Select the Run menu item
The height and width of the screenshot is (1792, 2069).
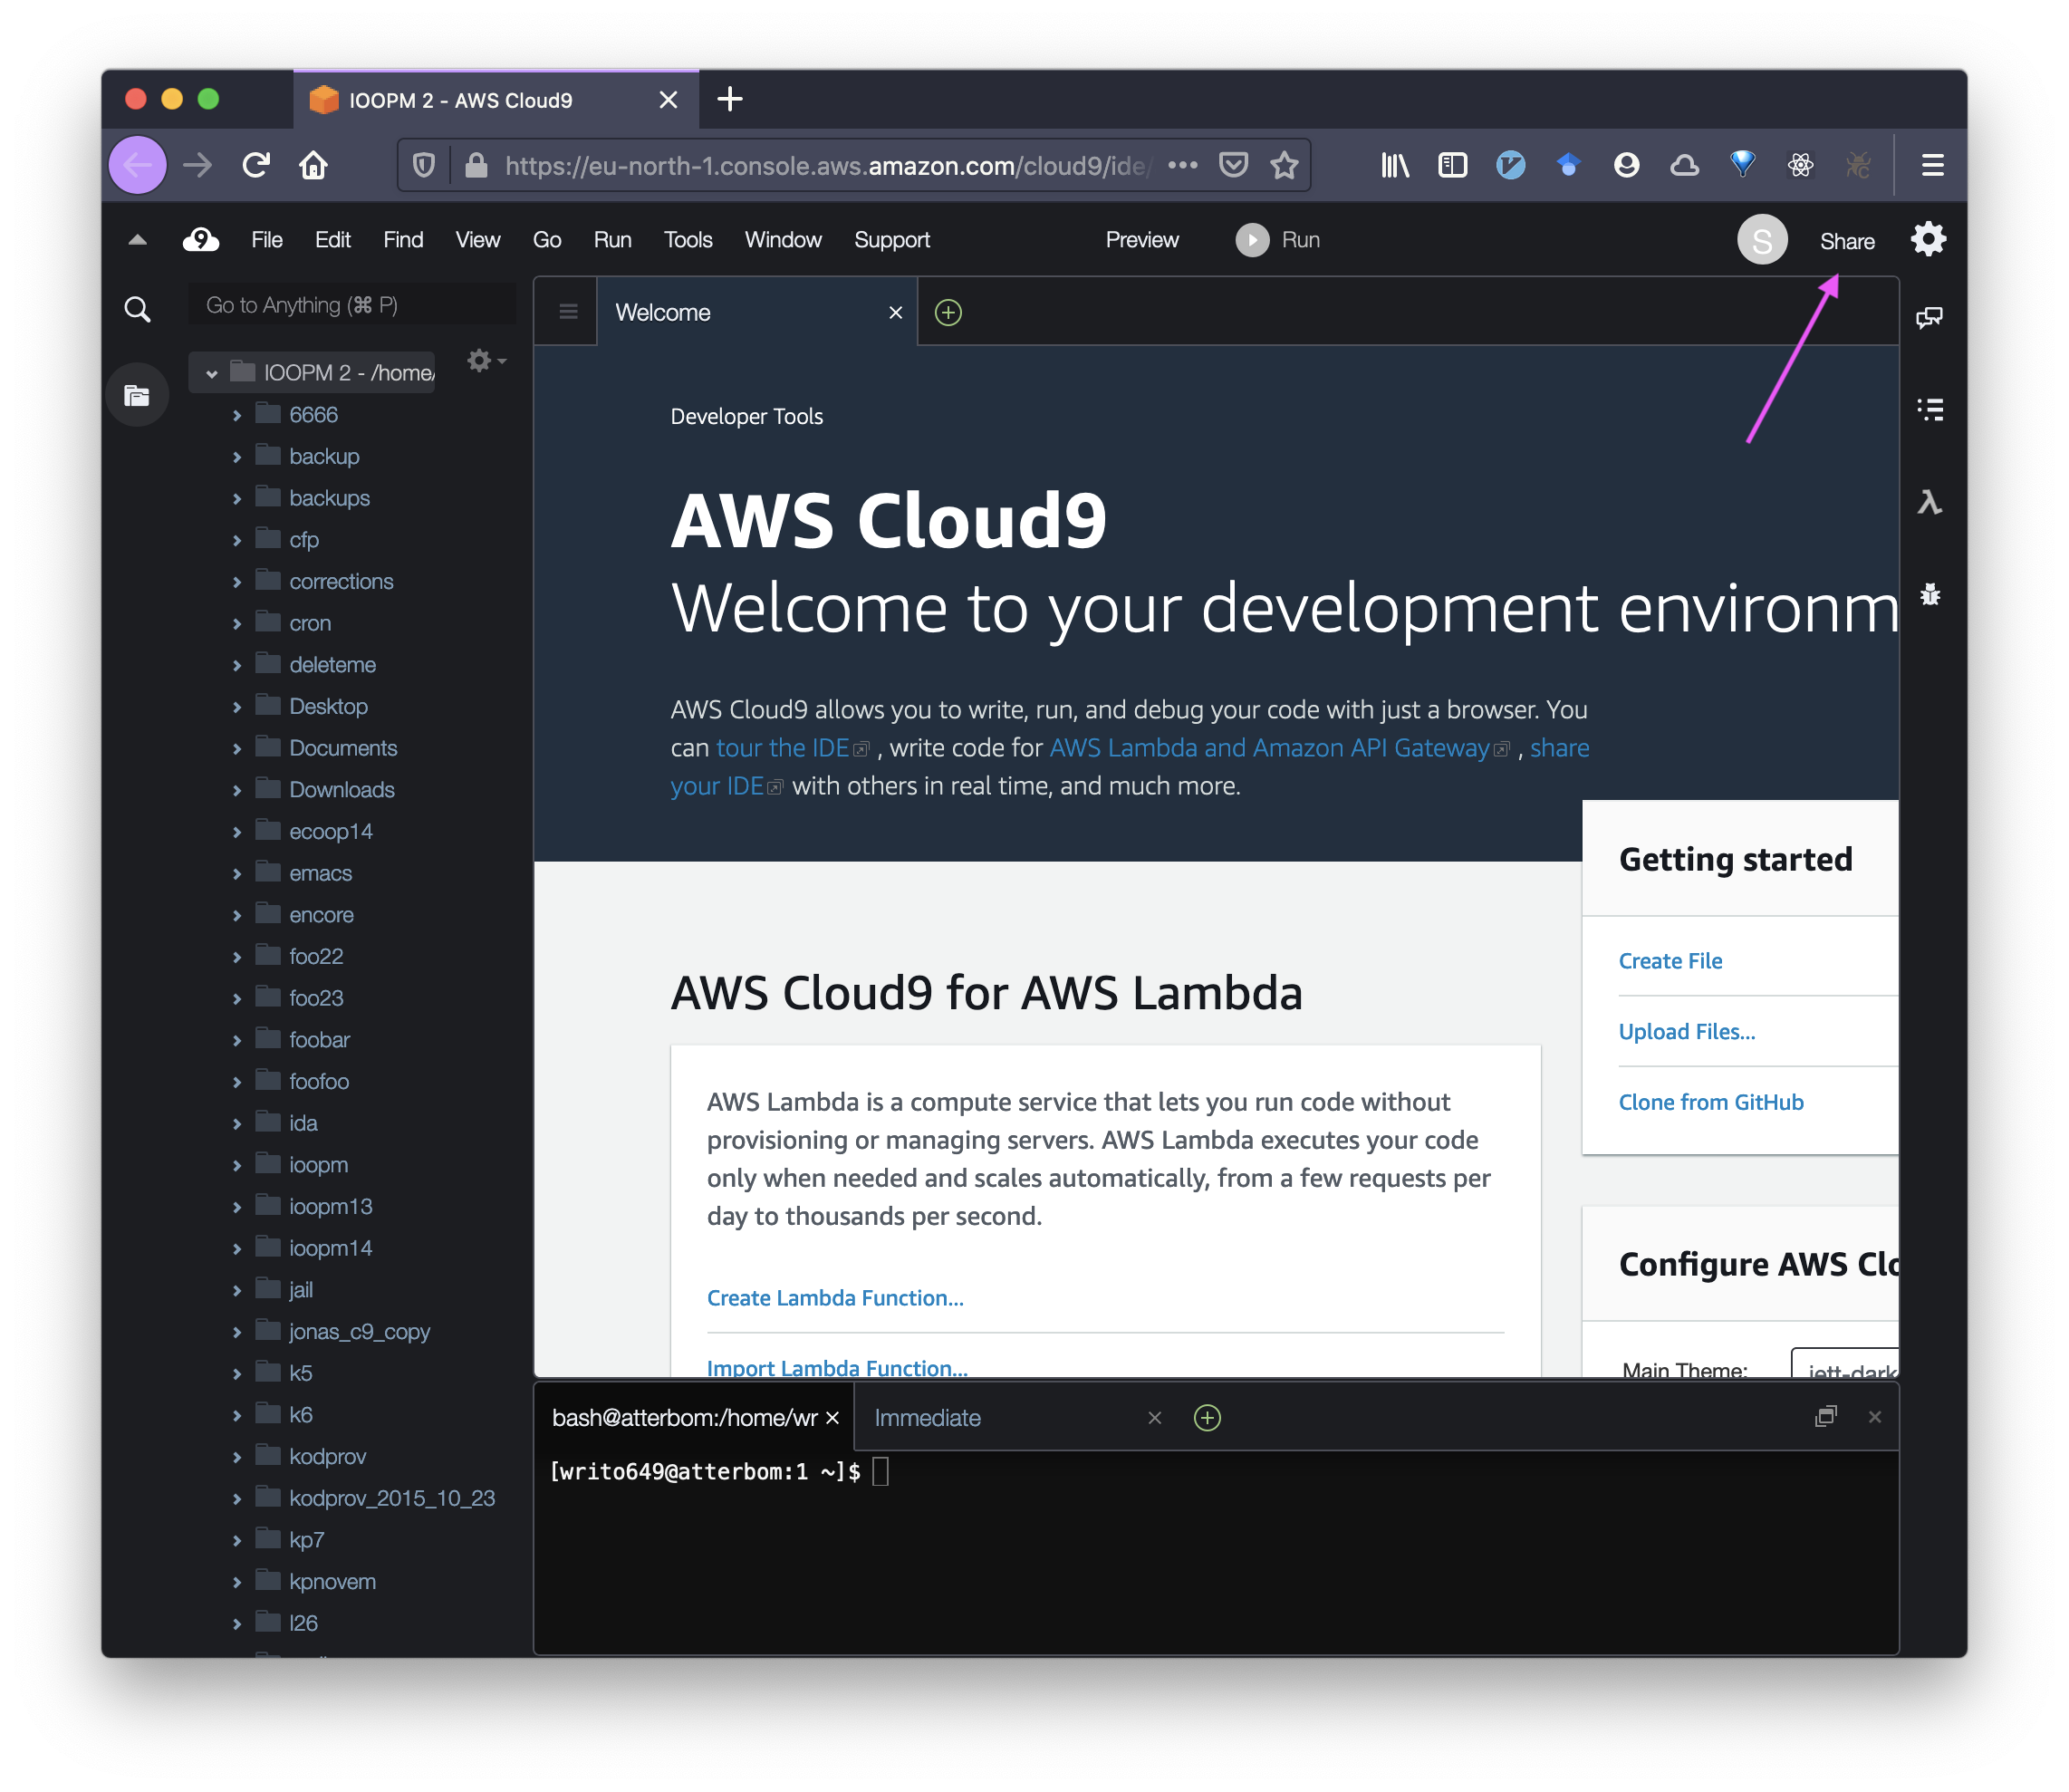(x=612, y=239)
